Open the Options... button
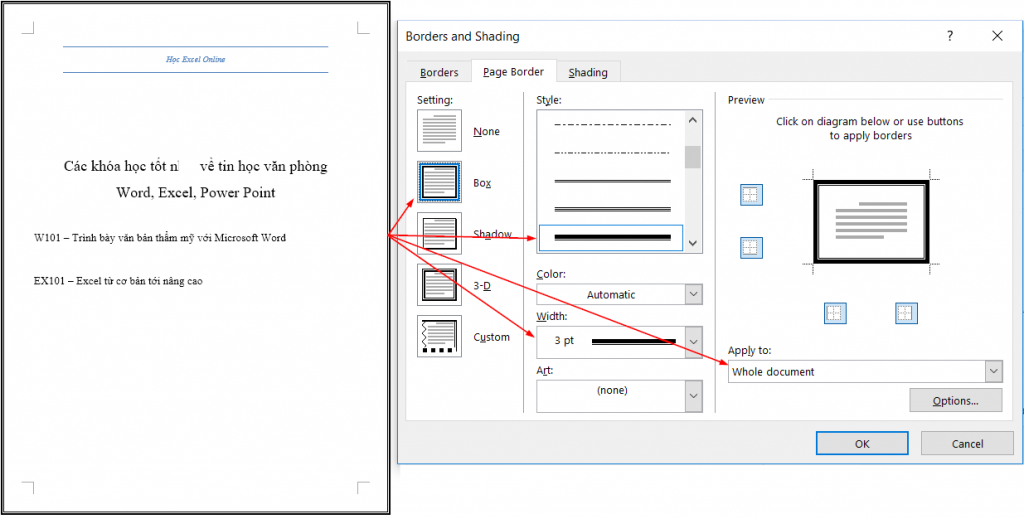The width and height of the screenshot is (1024, 519). tap(955, 400)
